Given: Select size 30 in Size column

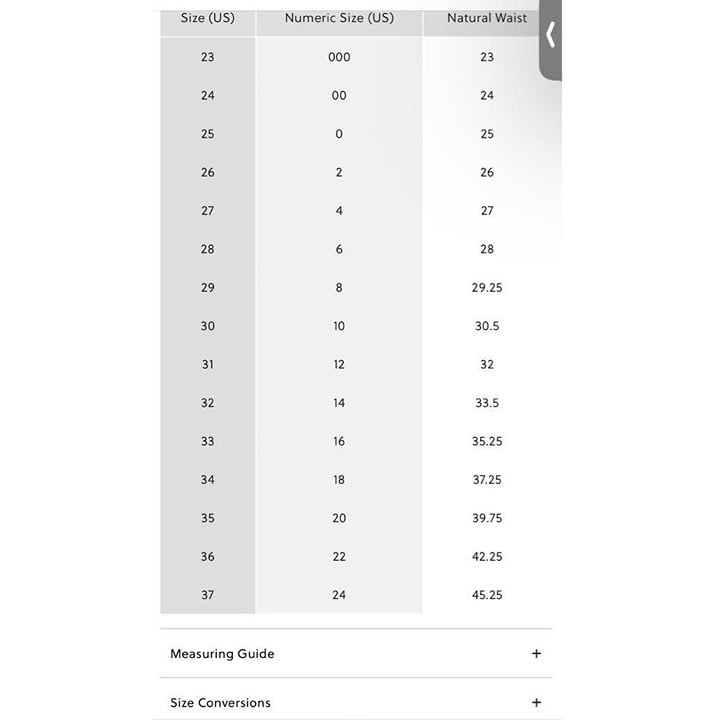Looking at the screenshot, I should pyautogui.click(x=208, y=326).
